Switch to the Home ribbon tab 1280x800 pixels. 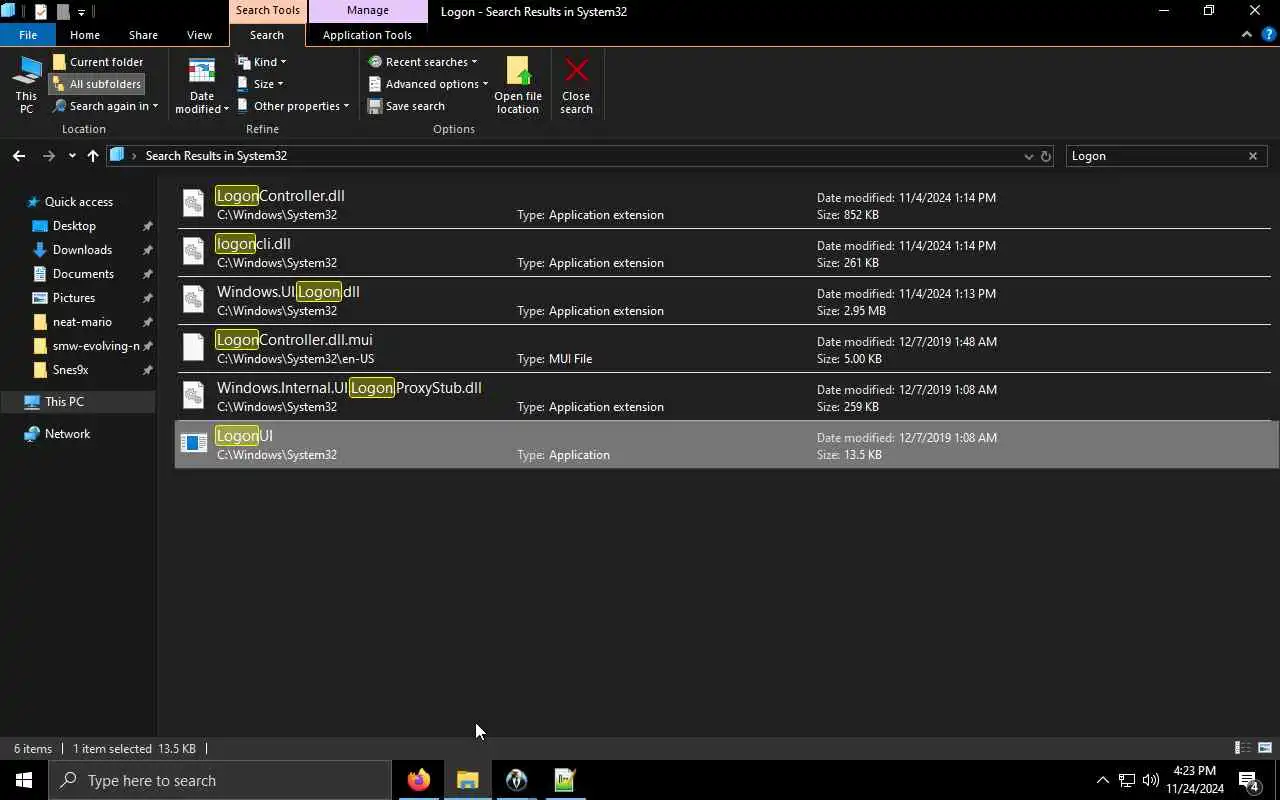click(x=85, y=35)
